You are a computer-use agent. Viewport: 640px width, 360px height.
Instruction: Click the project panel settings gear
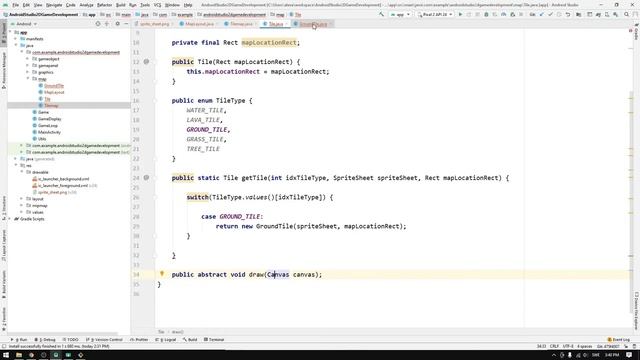click(x=118, y=24)
